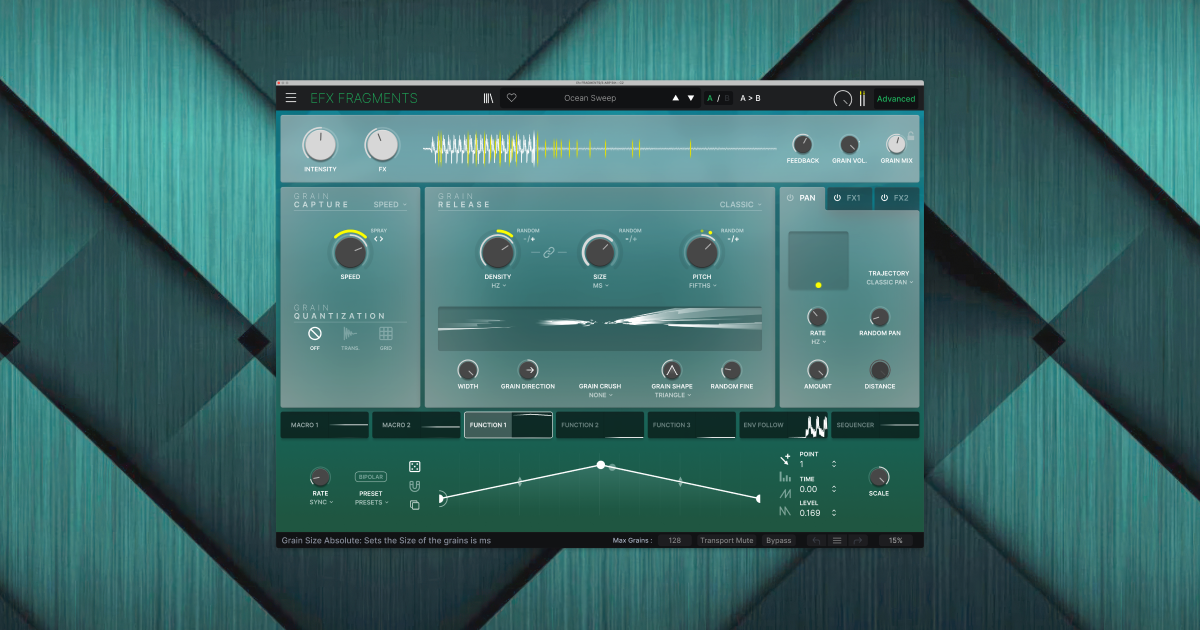1200x630 pixels.
Task: Favorite the Ocean Sweep preset via the heart icon
Action: pos(512,98)
